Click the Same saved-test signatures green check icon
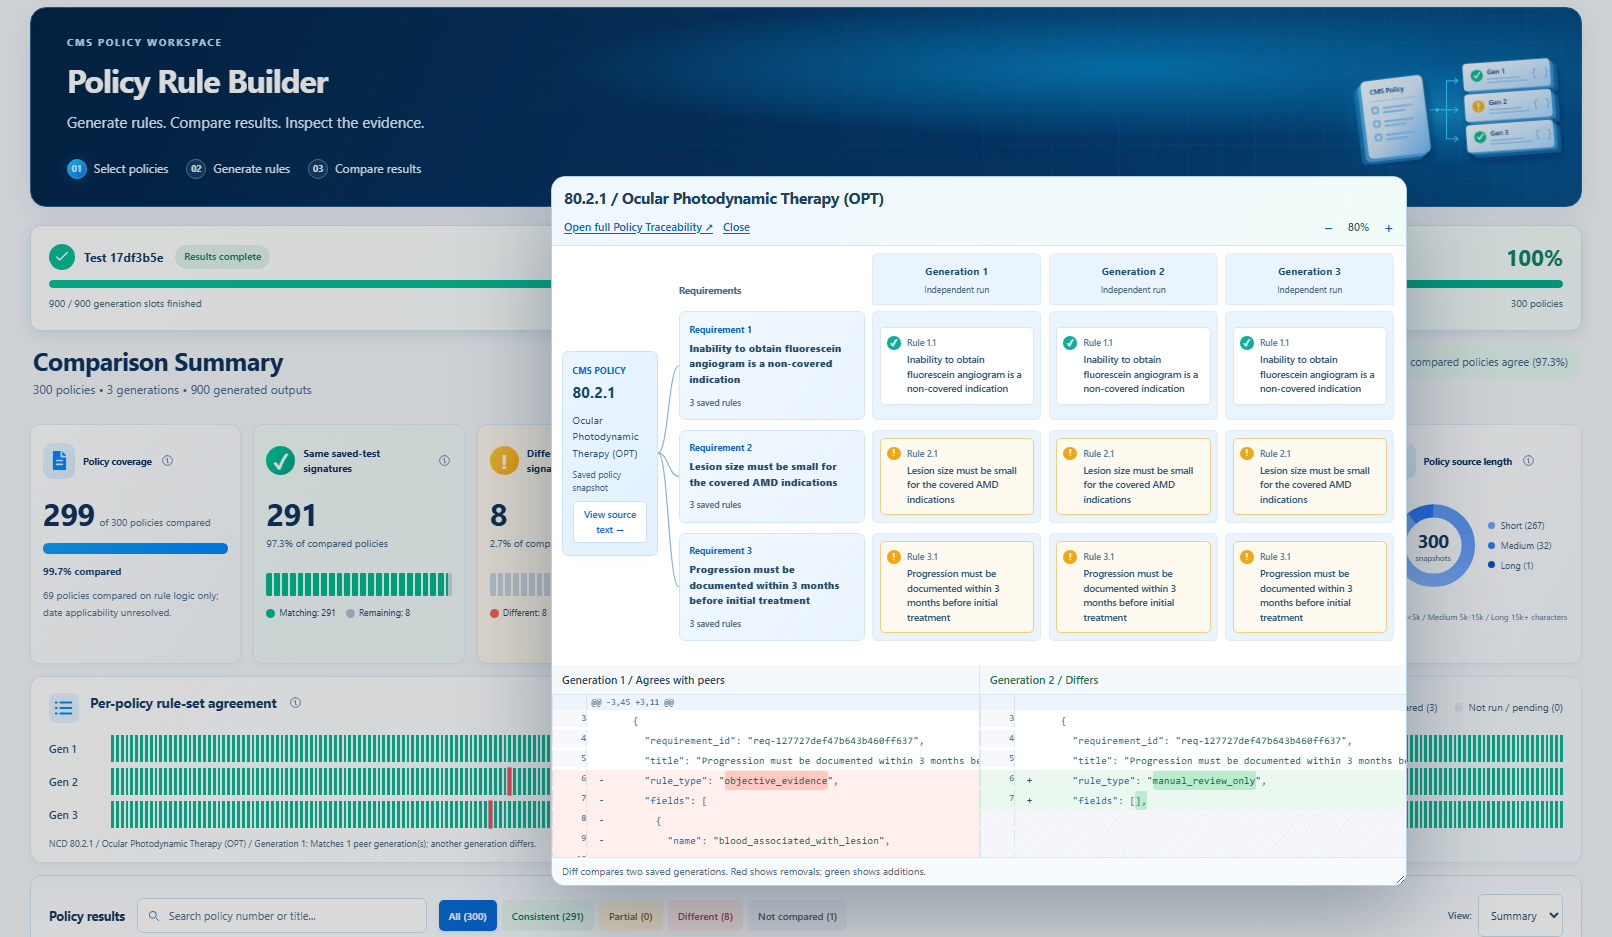The image size is (1612, 937). coord(280,461)
